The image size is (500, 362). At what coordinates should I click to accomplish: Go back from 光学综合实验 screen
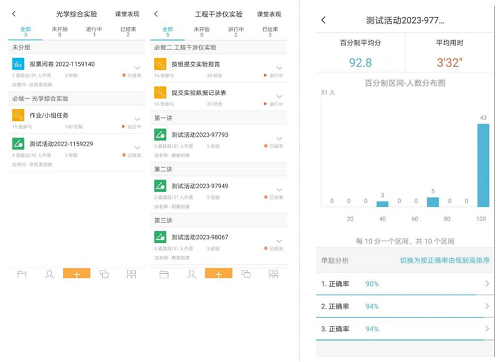tap(14, 14)
